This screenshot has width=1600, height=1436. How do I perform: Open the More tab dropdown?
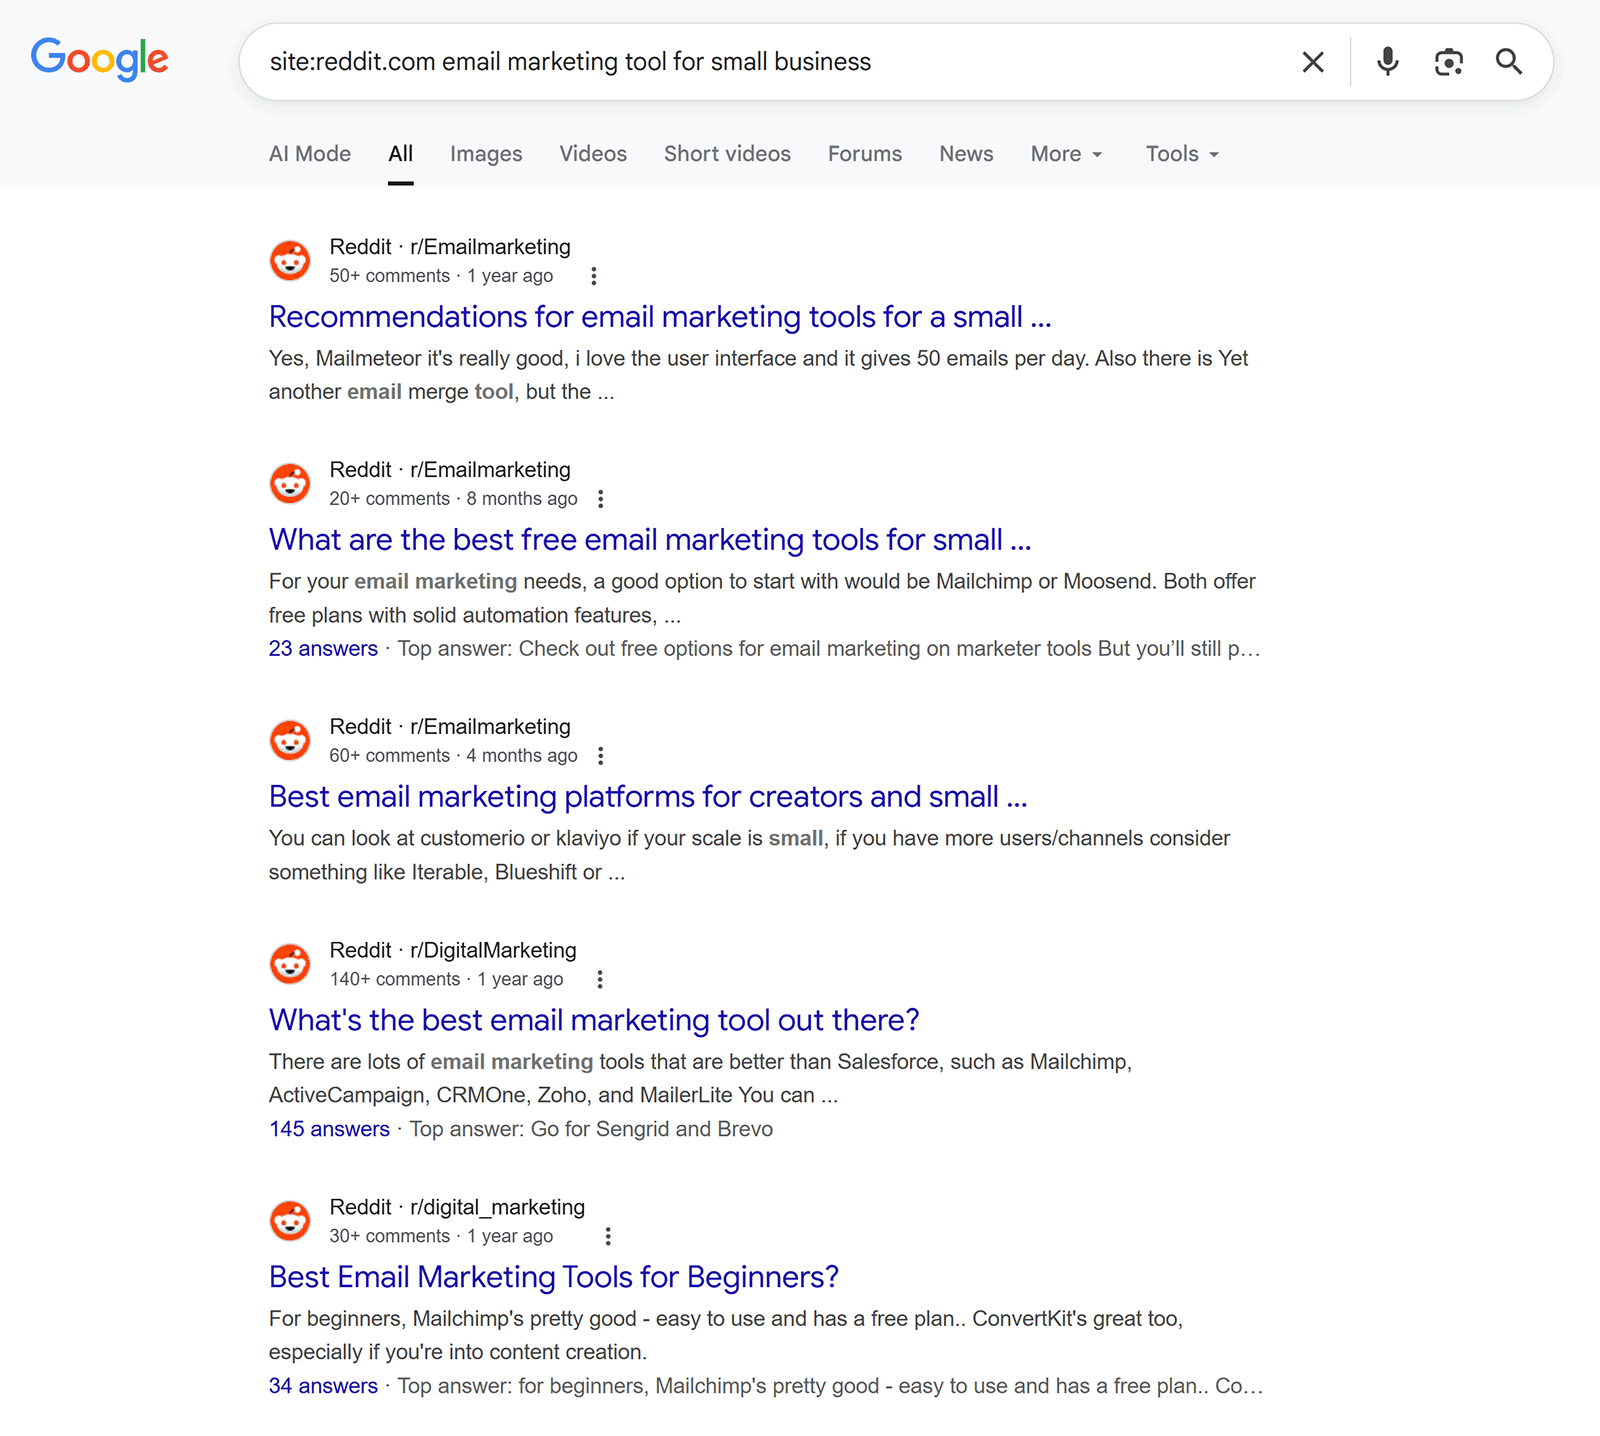[x=1065, y=154]
